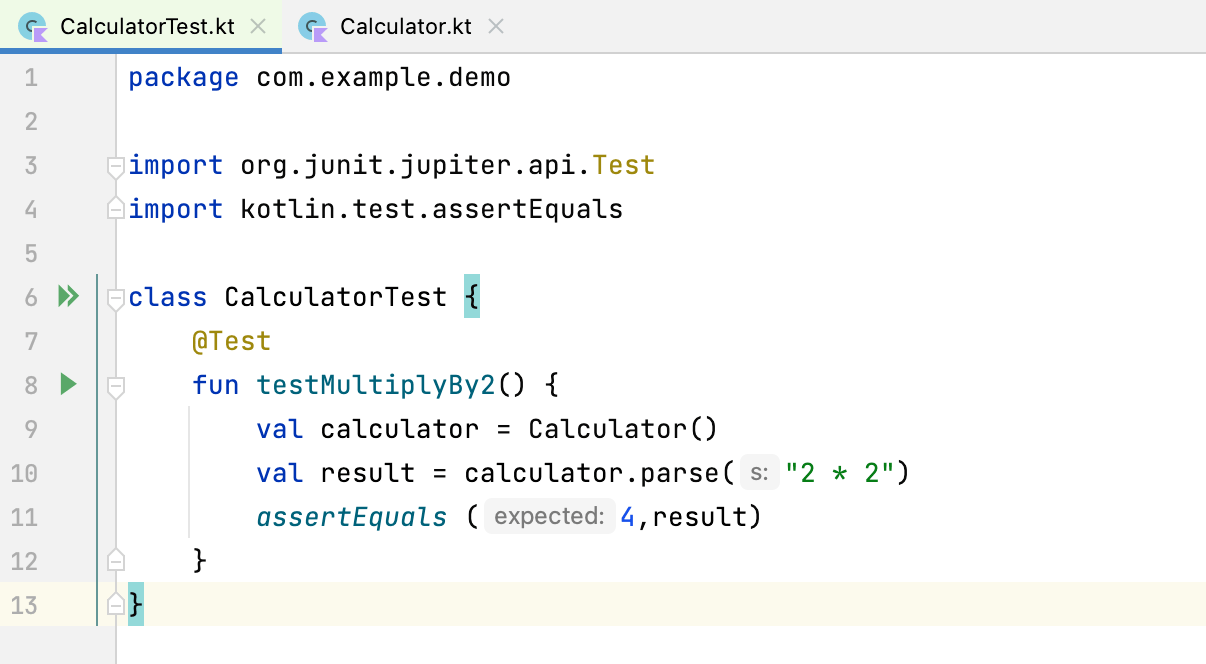Viewport: 1206px width, 664px height.
Task: Run testMultiplyBy2 using green play gutter icon
Action: click(68, 384)
